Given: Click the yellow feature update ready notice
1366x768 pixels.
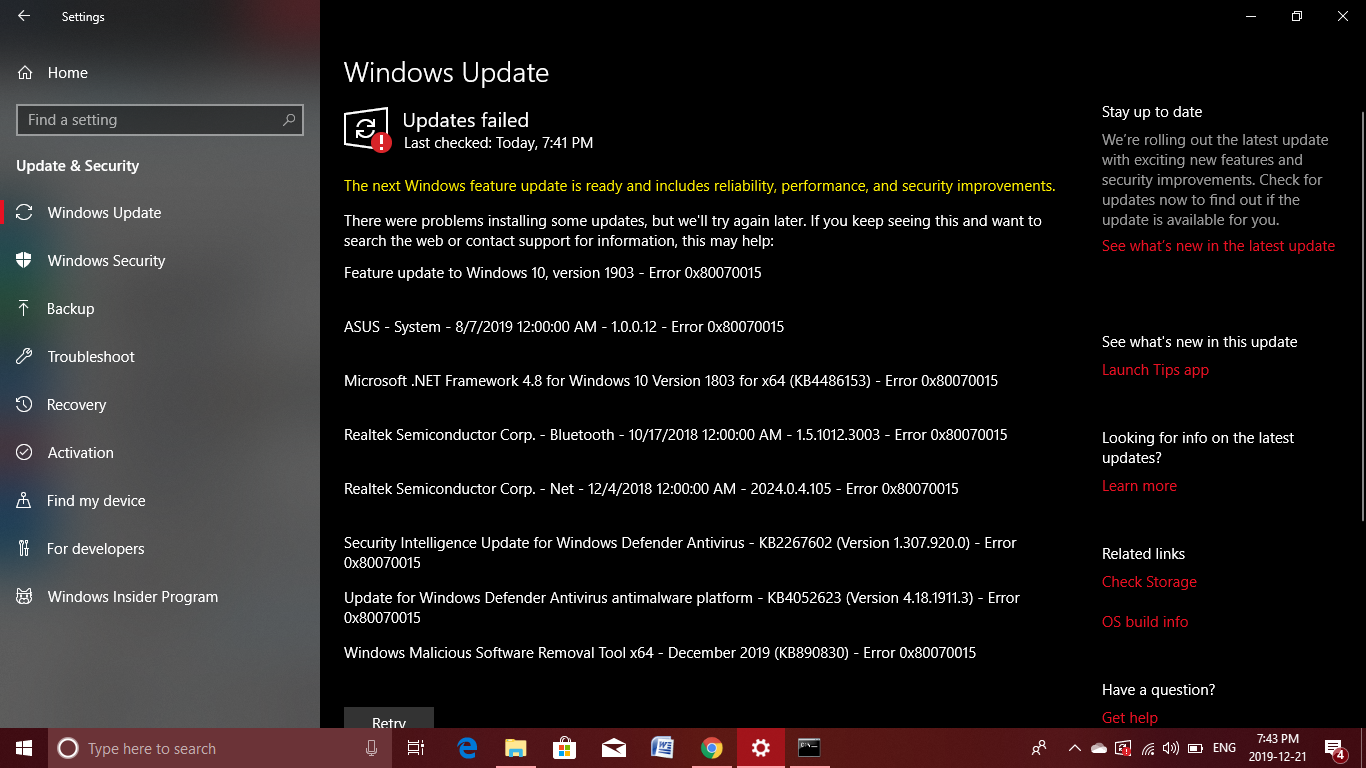Looking at the screenshot, I should pyautogui.click(x=699, y=186).
